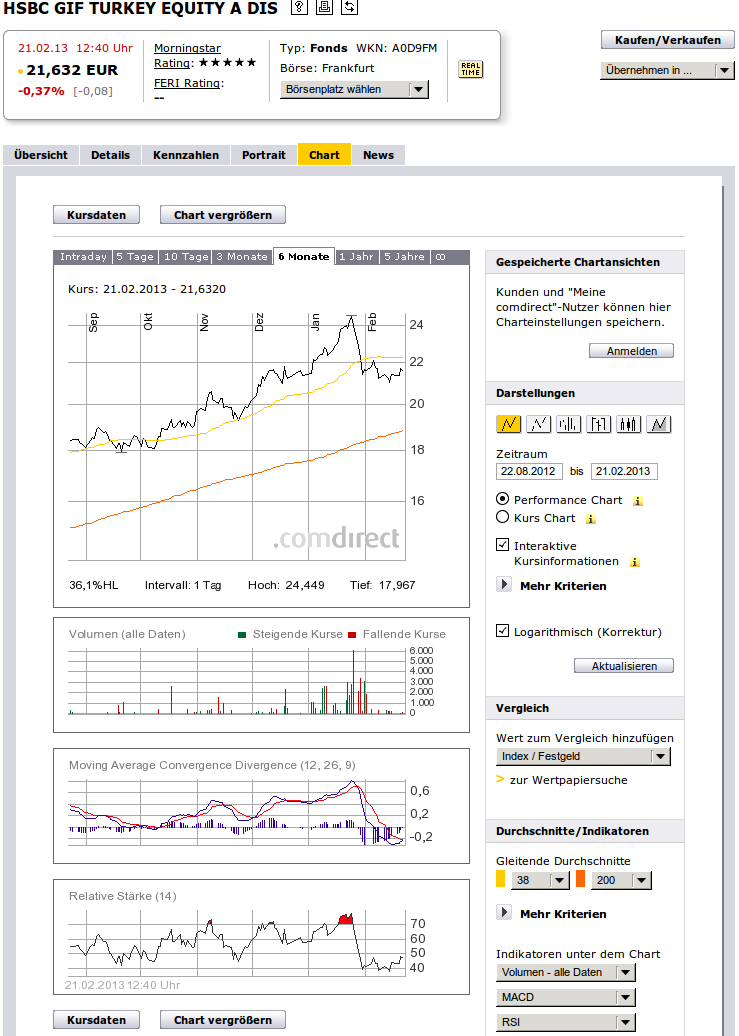Click the top Chart vergrößern button

(223, 215)
